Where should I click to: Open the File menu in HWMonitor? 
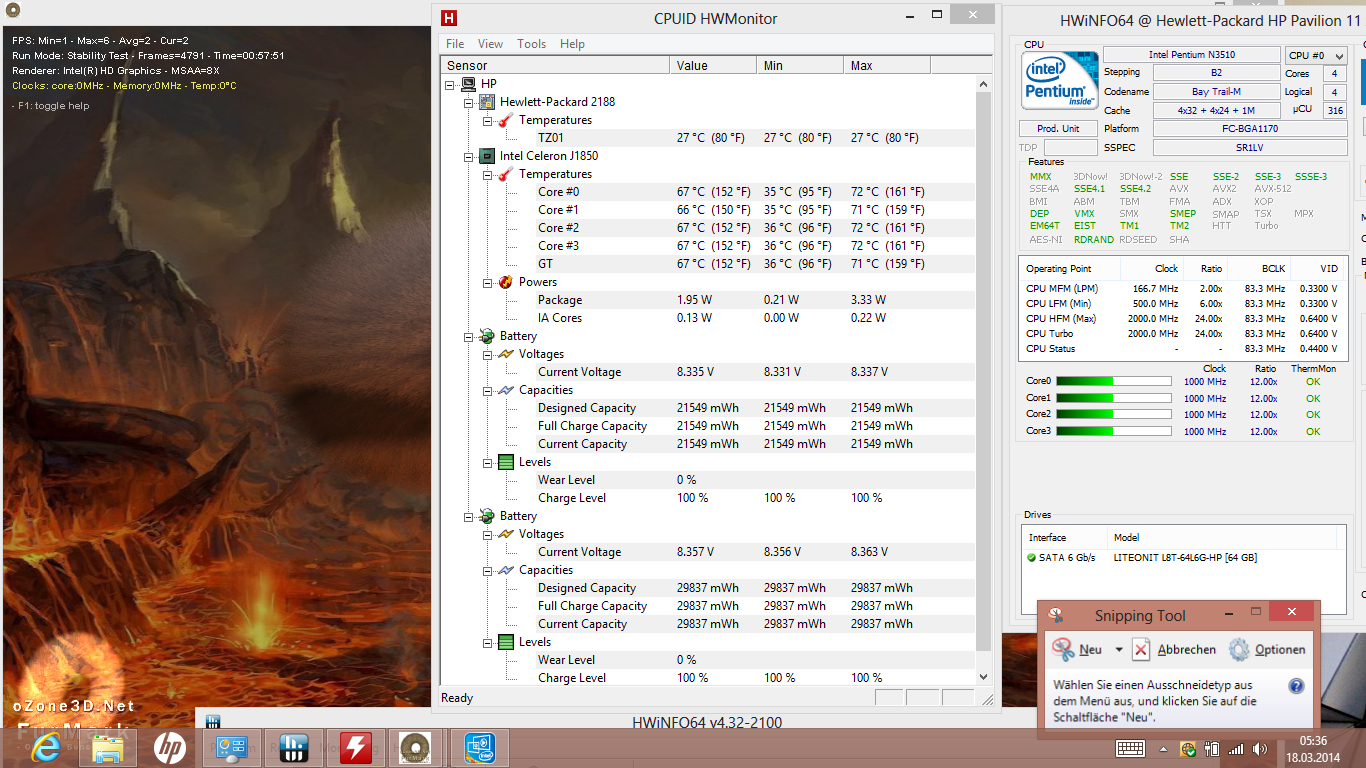point(455,44)
